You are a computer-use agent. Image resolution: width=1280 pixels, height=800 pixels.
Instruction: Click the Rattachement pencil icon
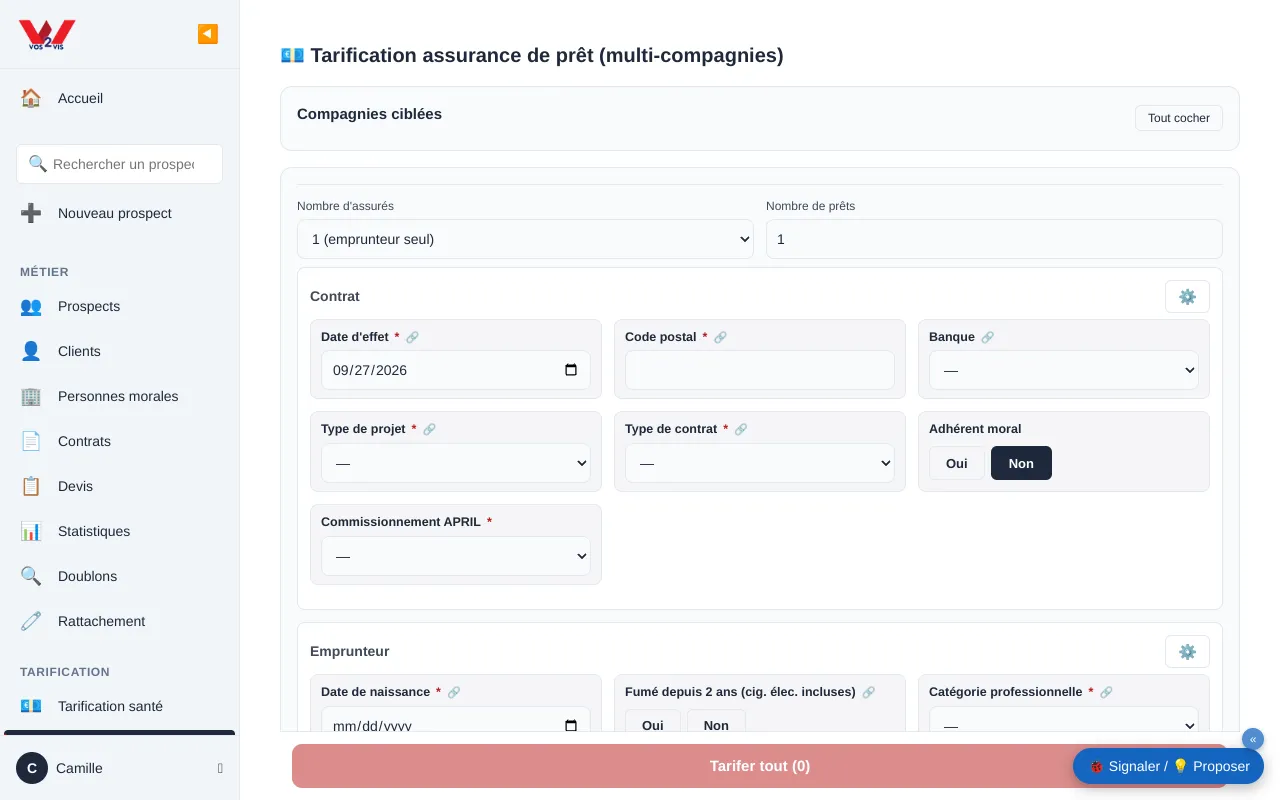click(31, 621)
